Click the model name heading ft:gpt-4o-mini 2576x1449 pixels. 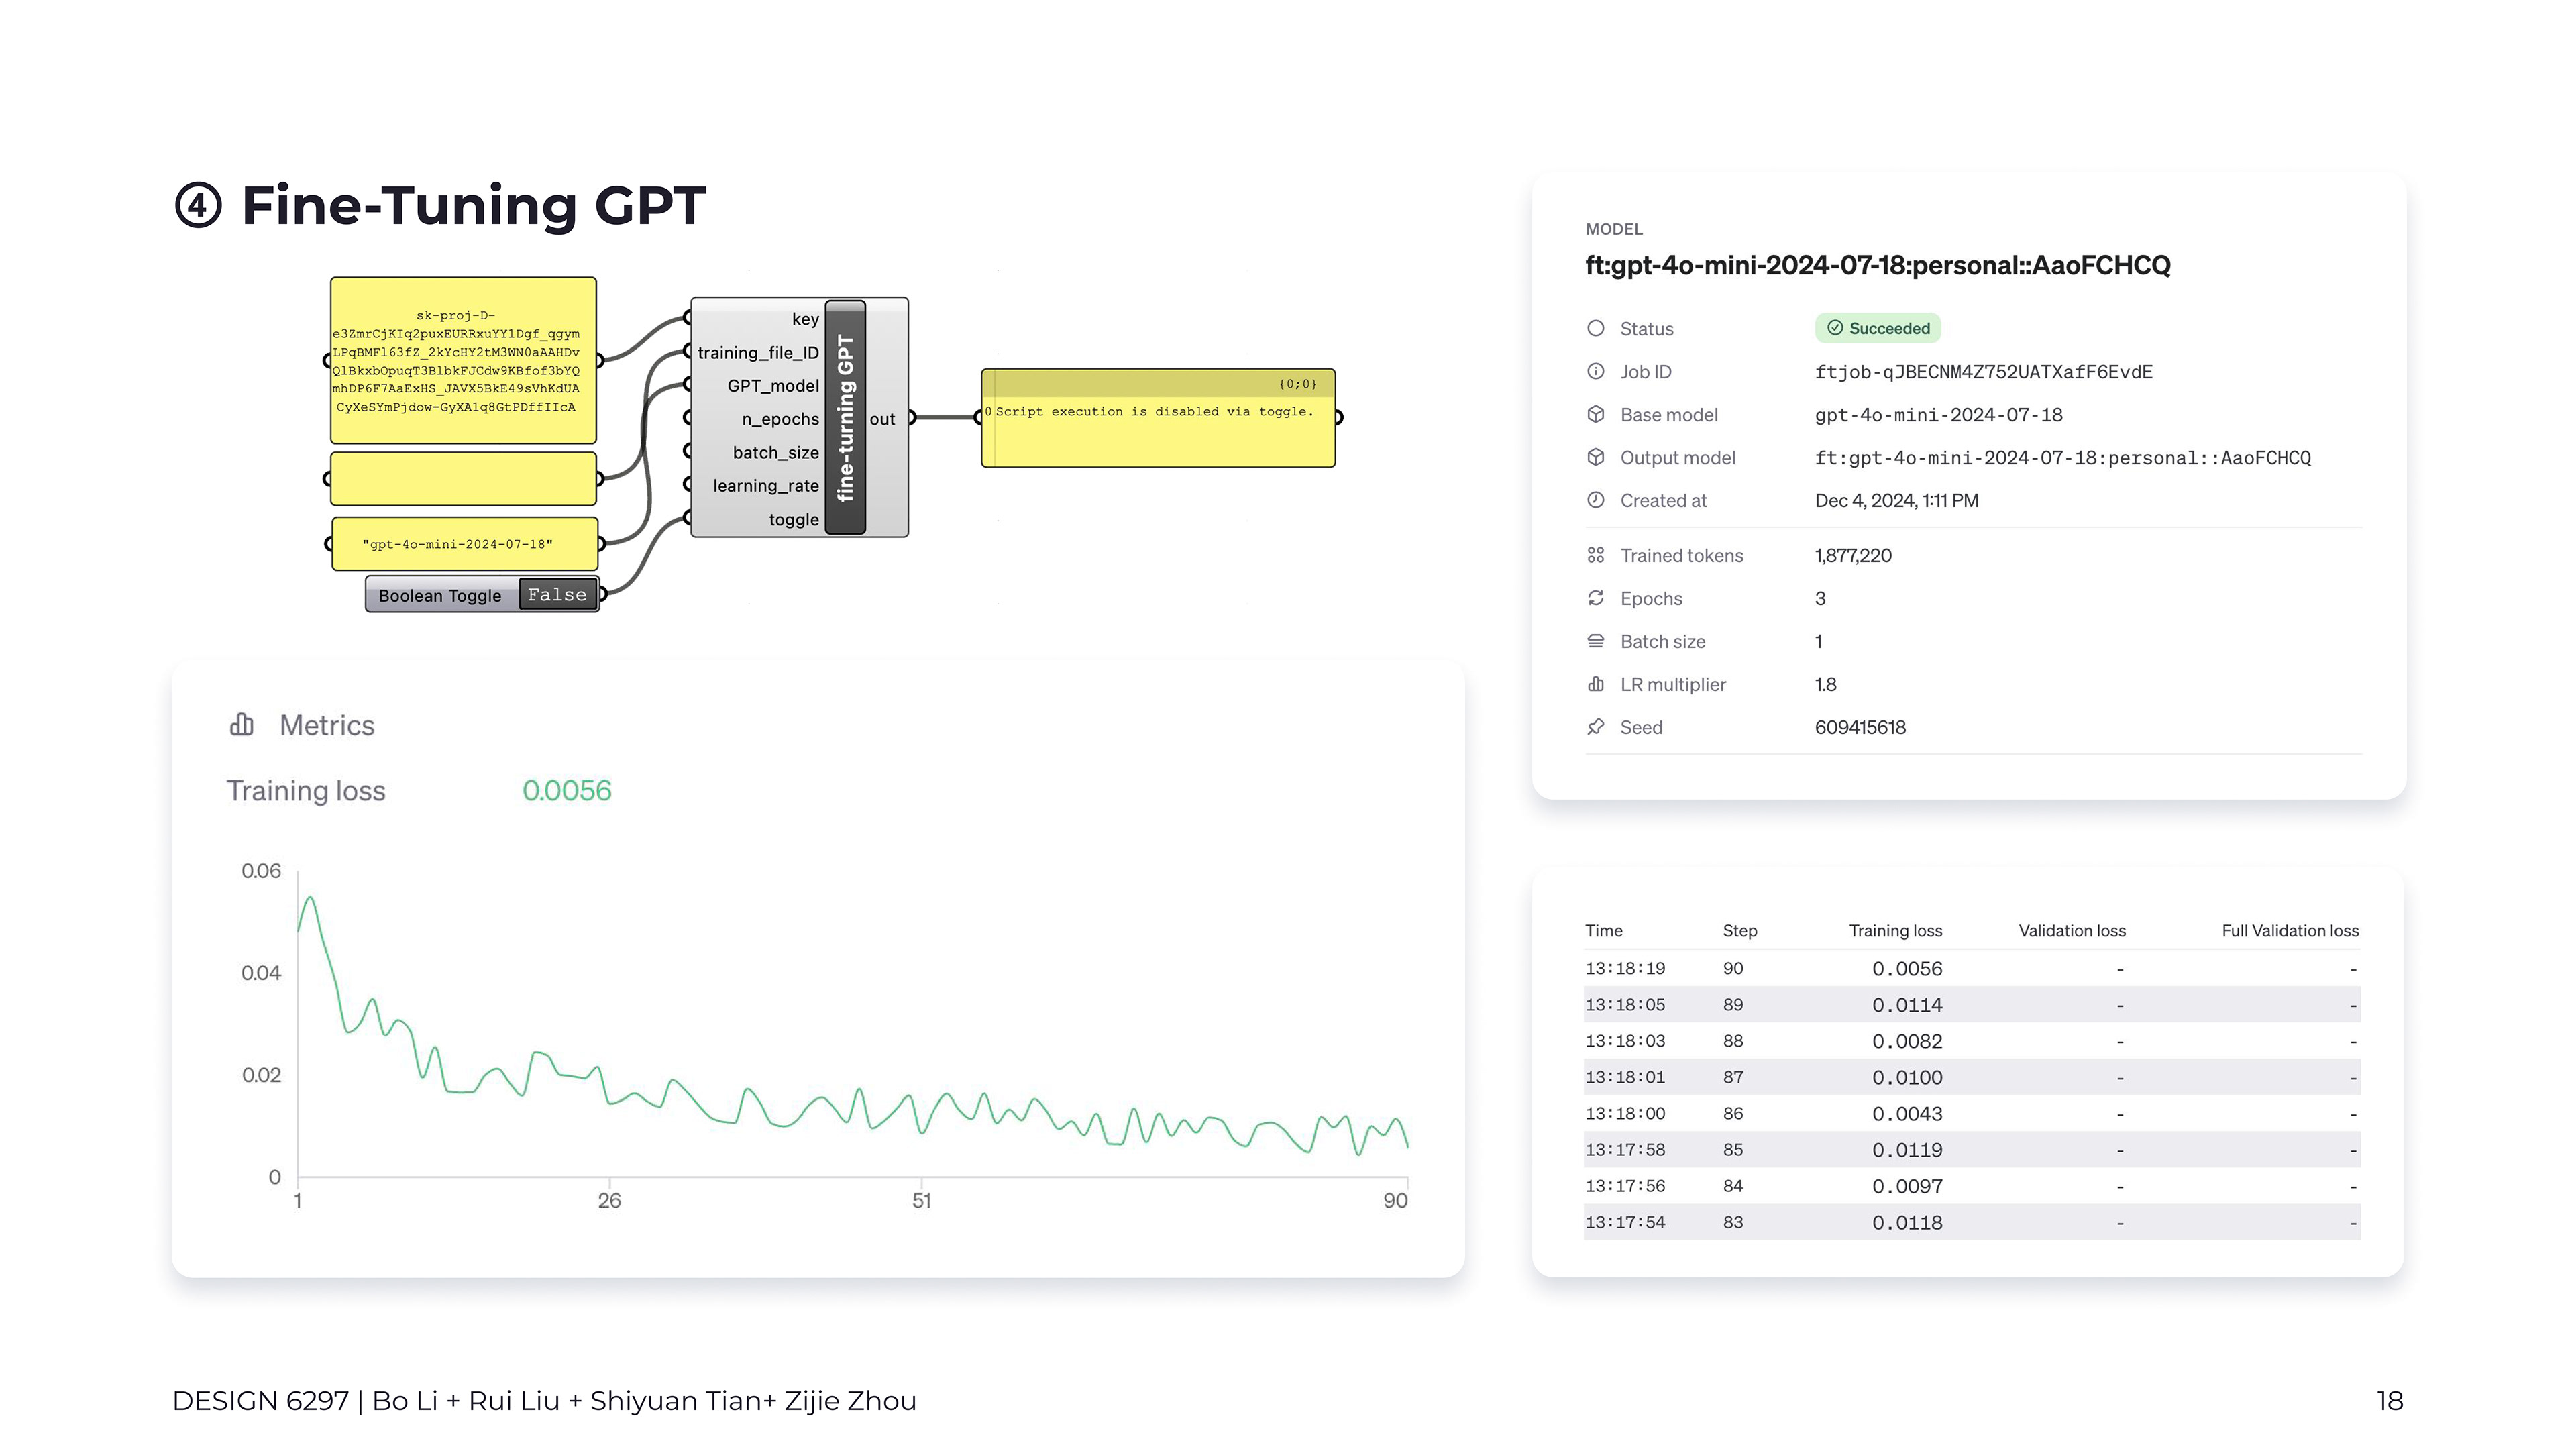coord(1878,265)
